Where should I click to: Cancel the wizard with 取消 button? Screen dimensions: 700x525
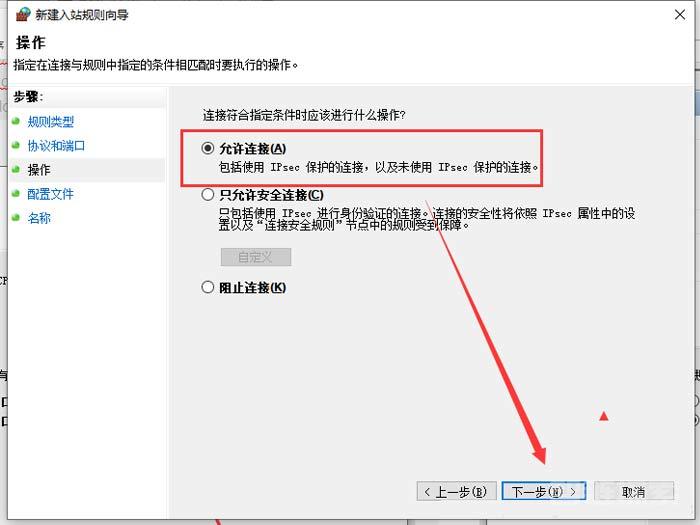point(633,491)
